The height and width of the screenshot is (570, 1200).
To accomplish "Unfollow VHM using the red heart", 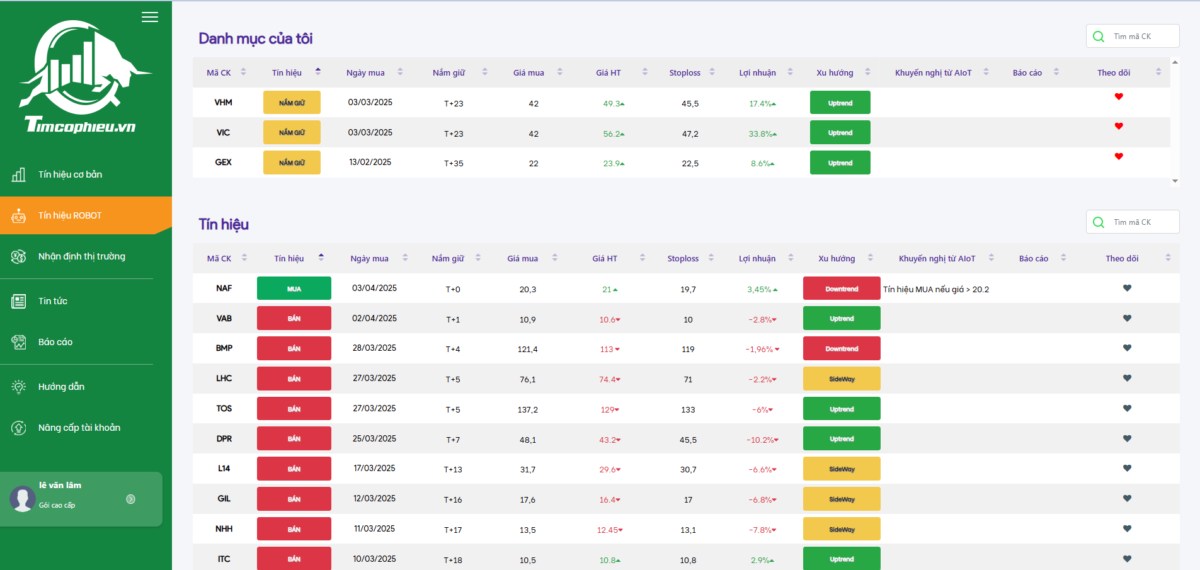I will (x=1119, y=96).
